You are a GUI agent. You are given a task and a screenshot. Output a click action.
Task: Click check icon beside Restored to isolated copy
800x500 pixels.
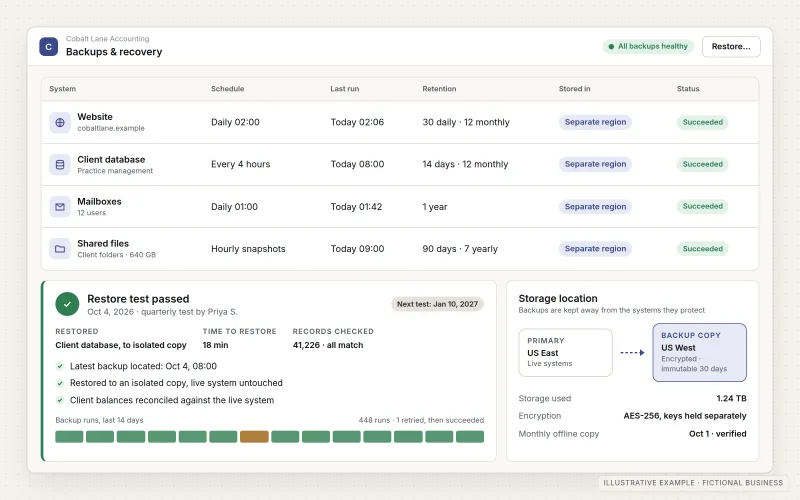point(60,383)
